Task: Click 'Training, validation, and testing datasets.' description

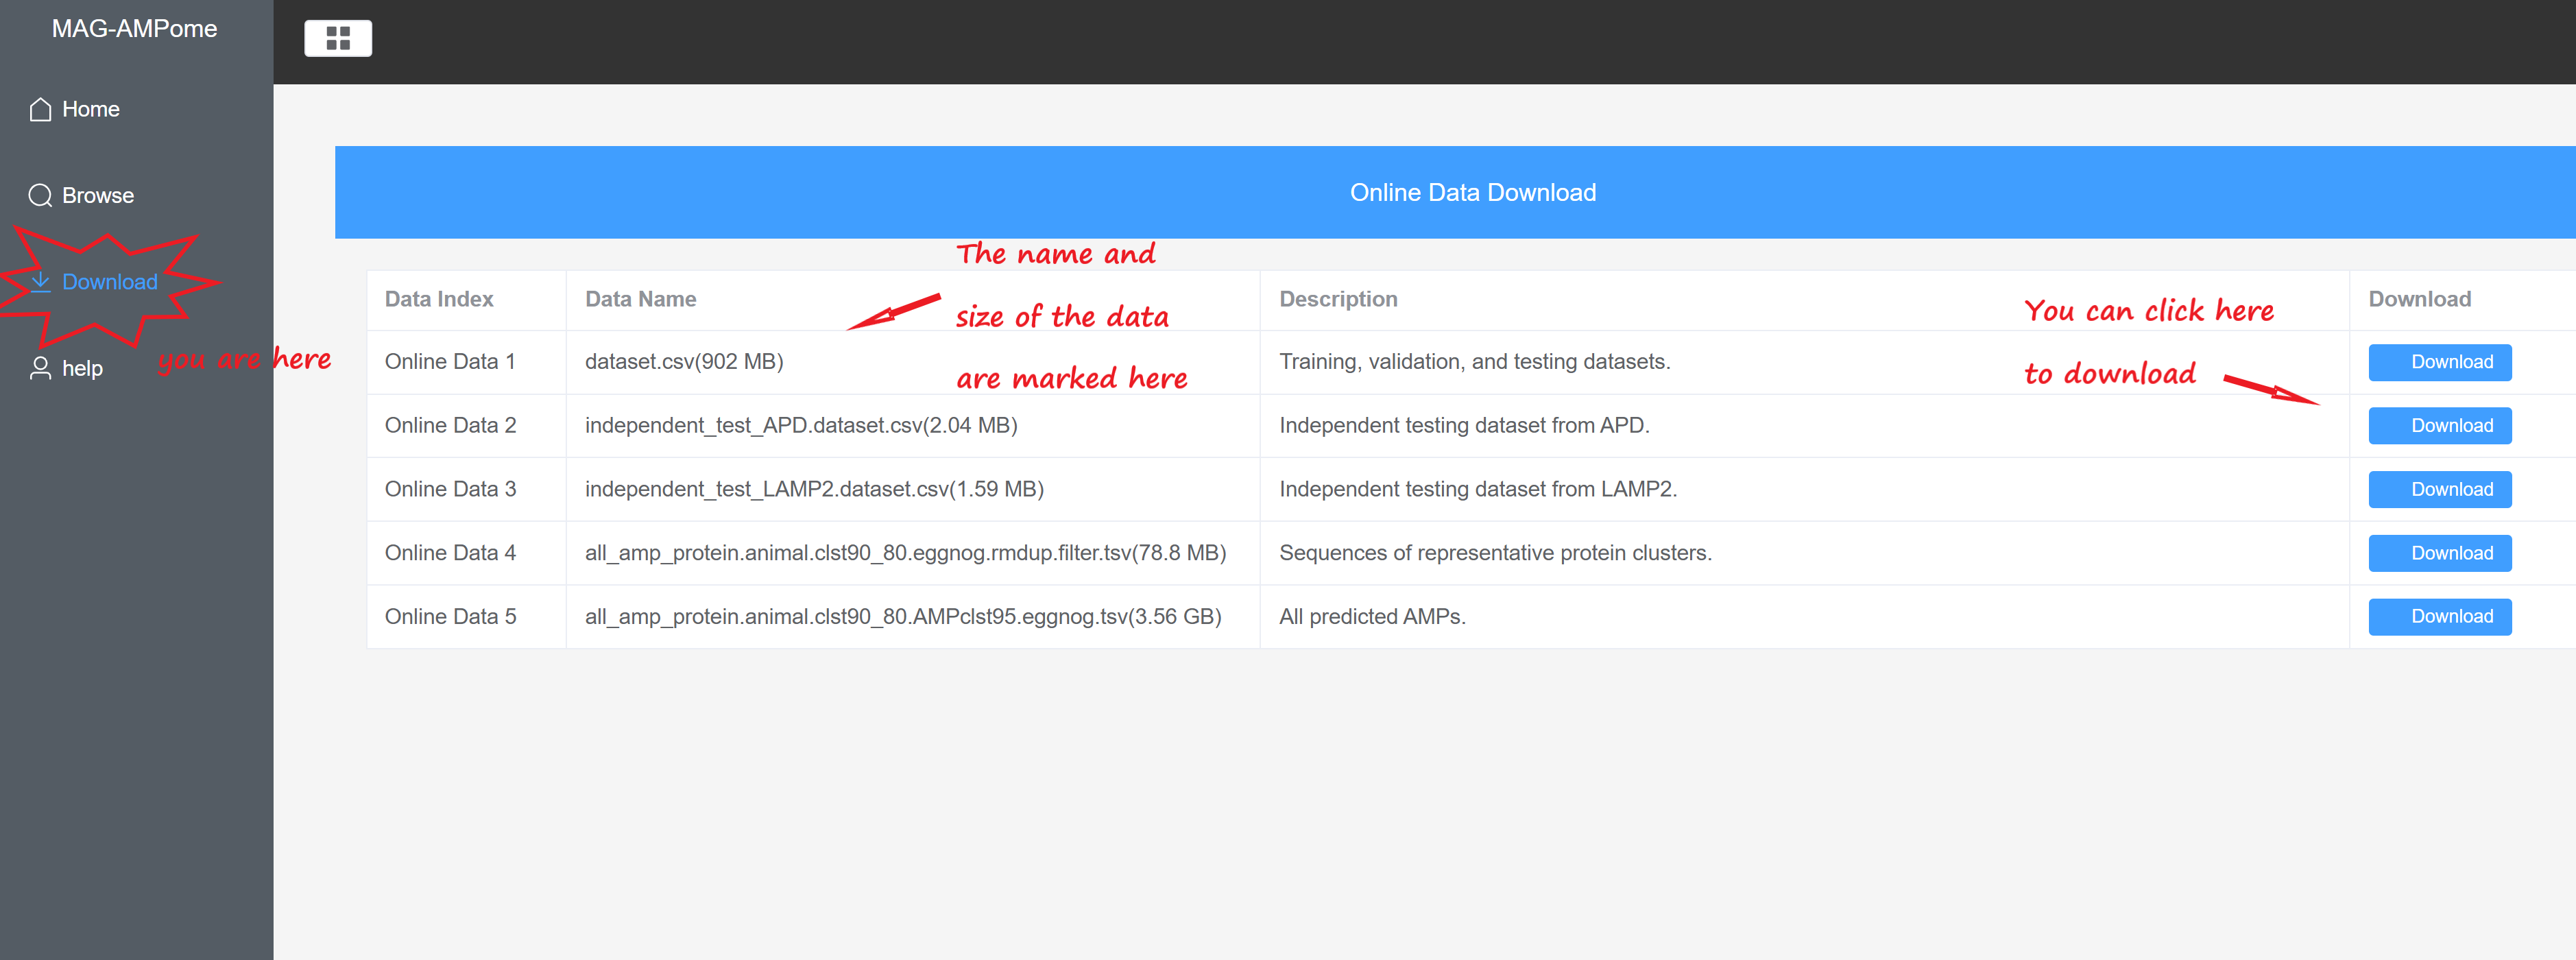Action: tap(1474, 362)
